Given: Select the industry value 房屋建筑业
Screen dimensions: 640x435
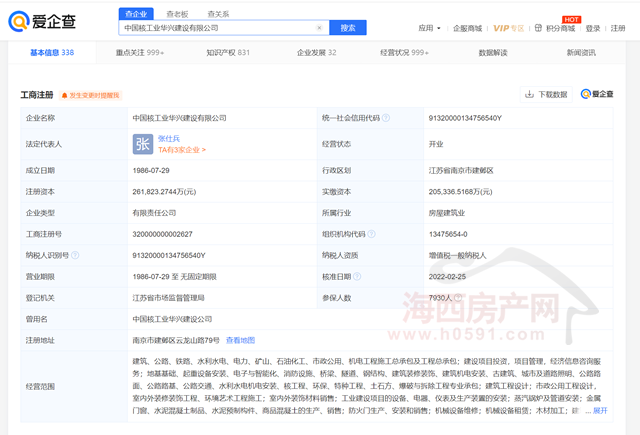Looking at the screenshot, I should pos(447,213).
